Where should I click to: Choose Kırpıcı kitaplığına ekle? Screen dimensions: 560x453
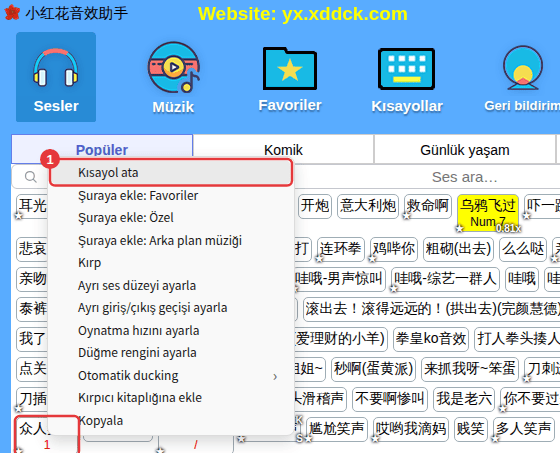click(171, 398)
